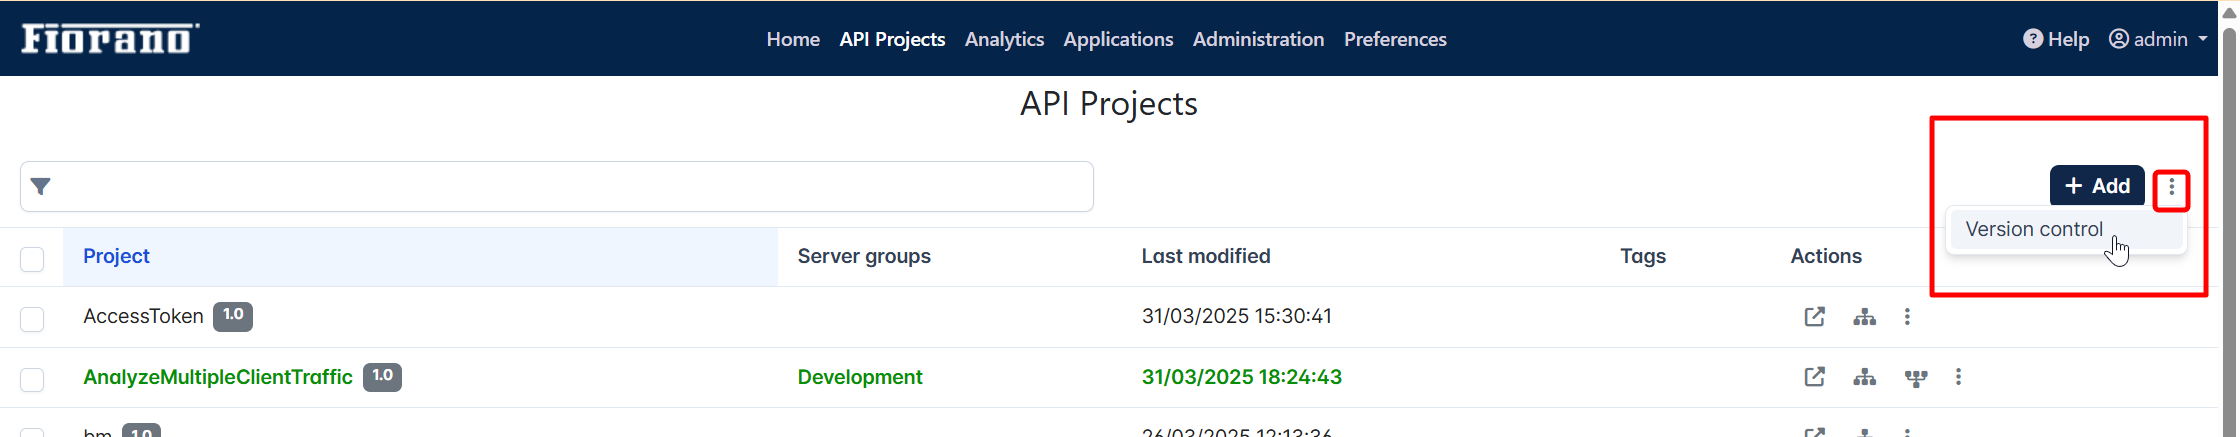Sort by Last modified column header
The image size is (2240, 437).
click(1206, 256)
